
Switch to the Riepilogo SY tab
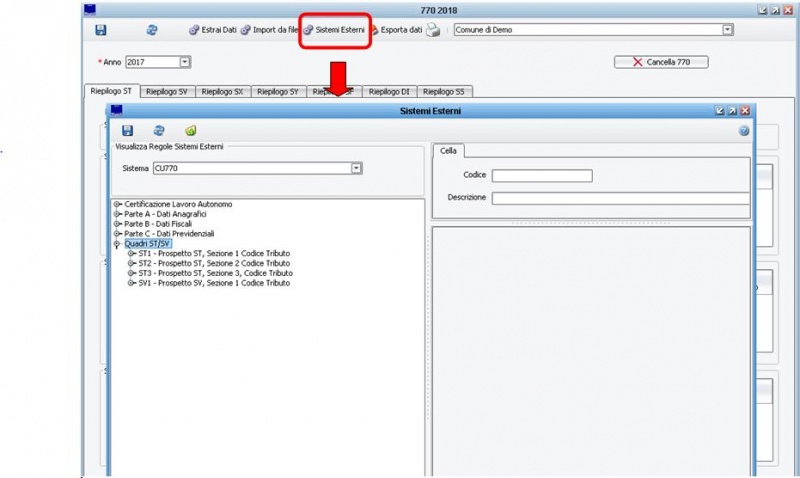[278, 92]
